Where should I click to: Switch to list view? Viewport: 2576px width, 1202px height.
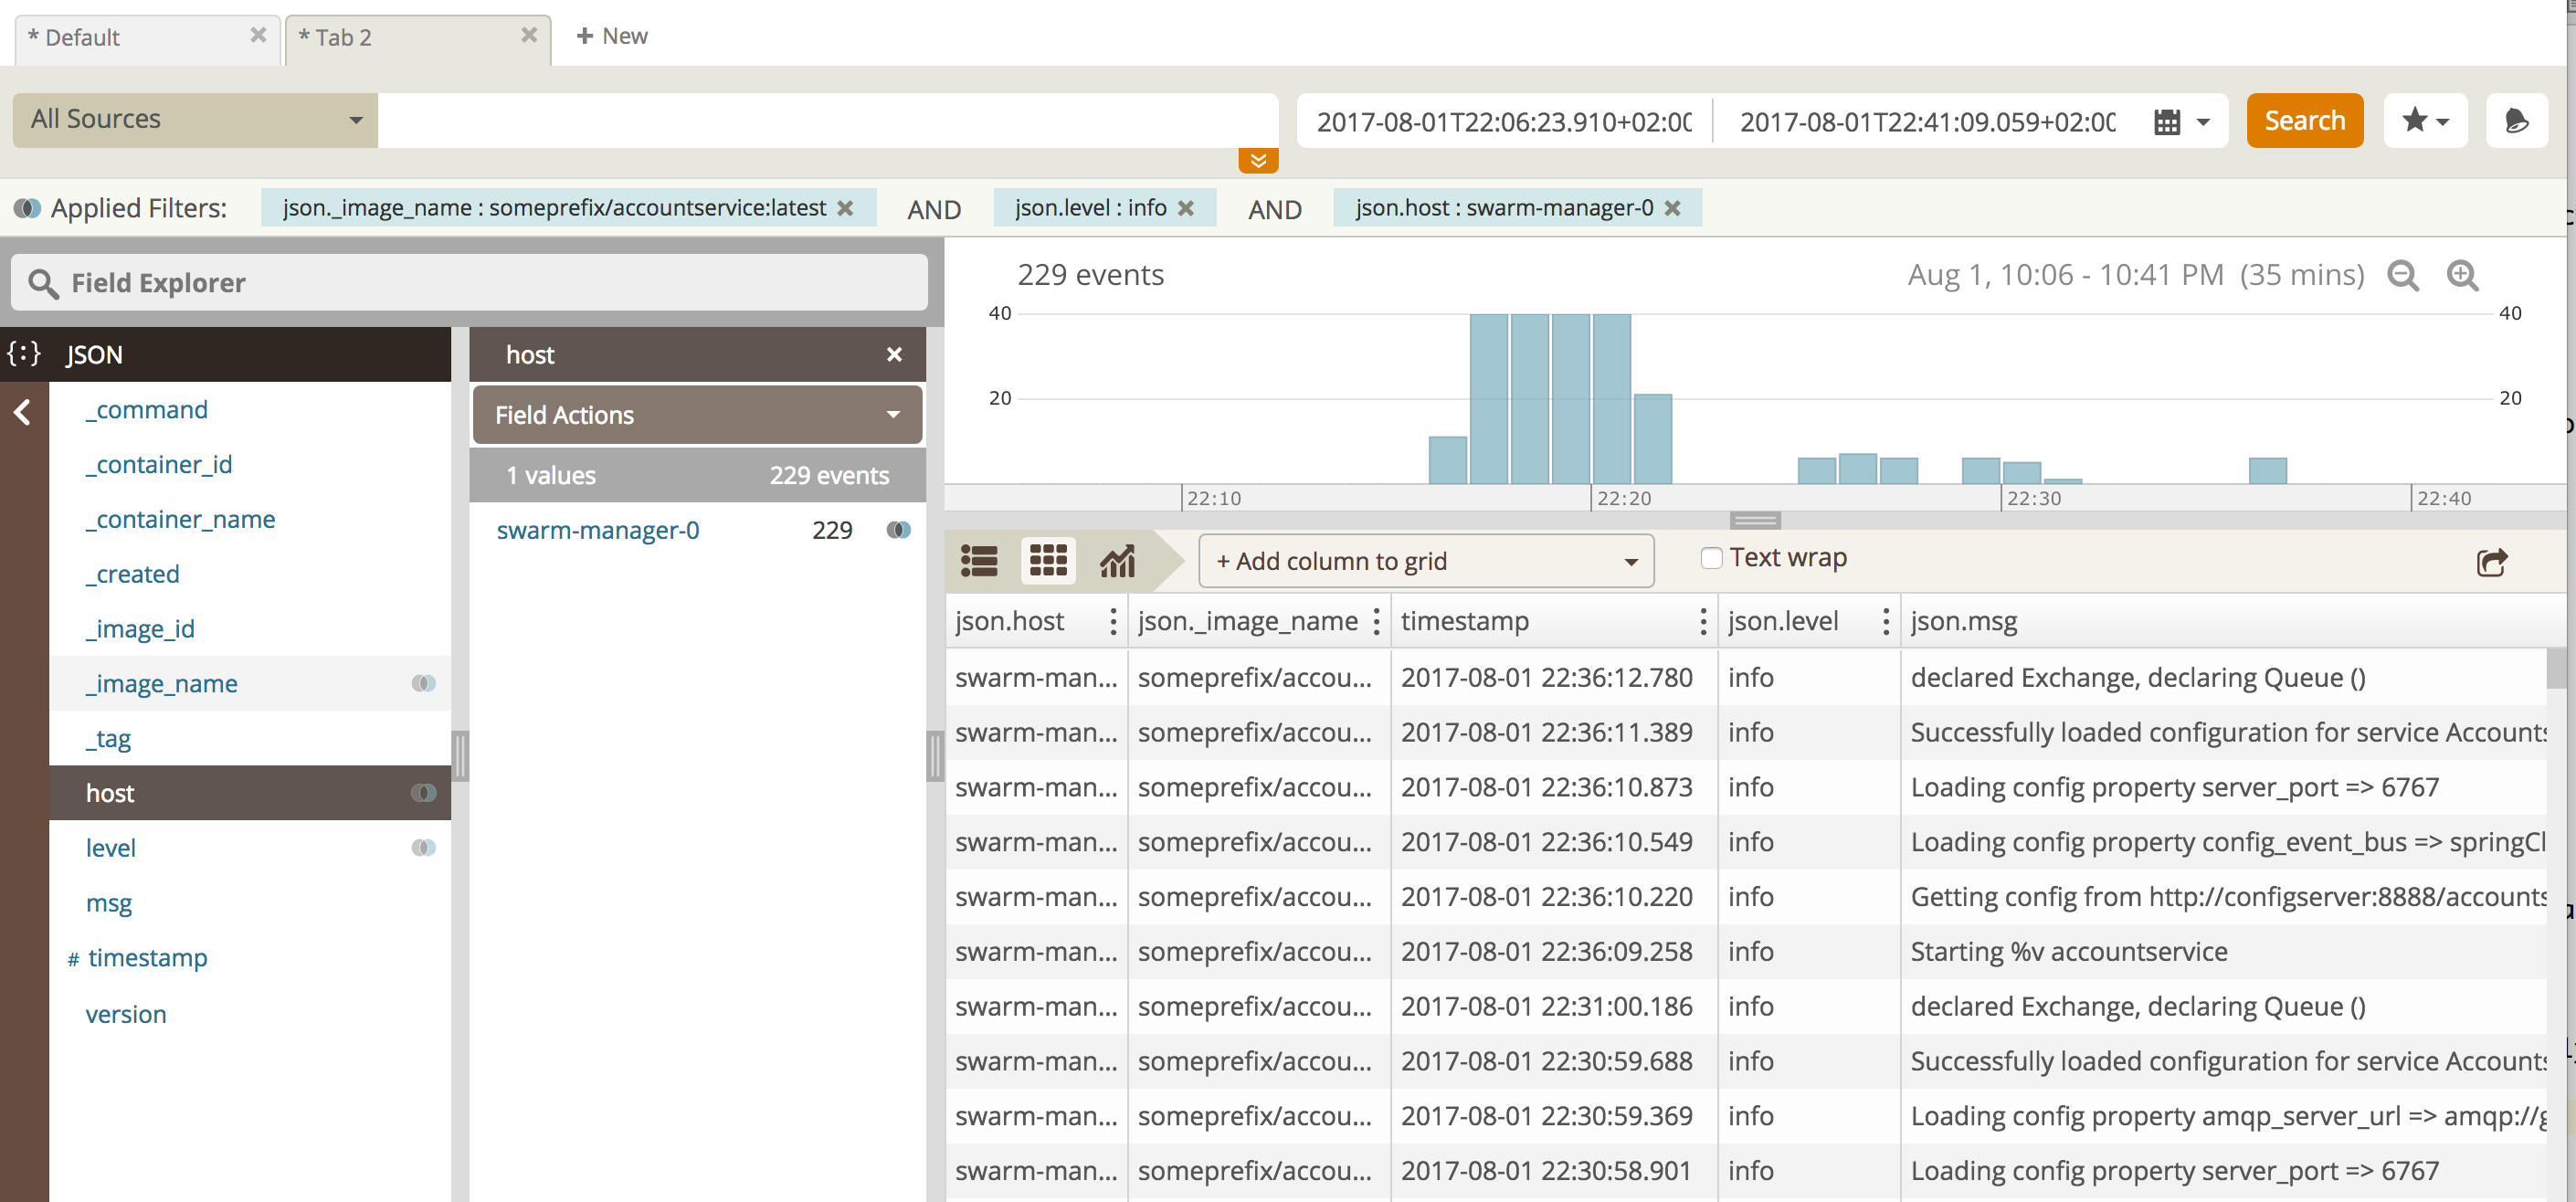click(x=979, y=561)
